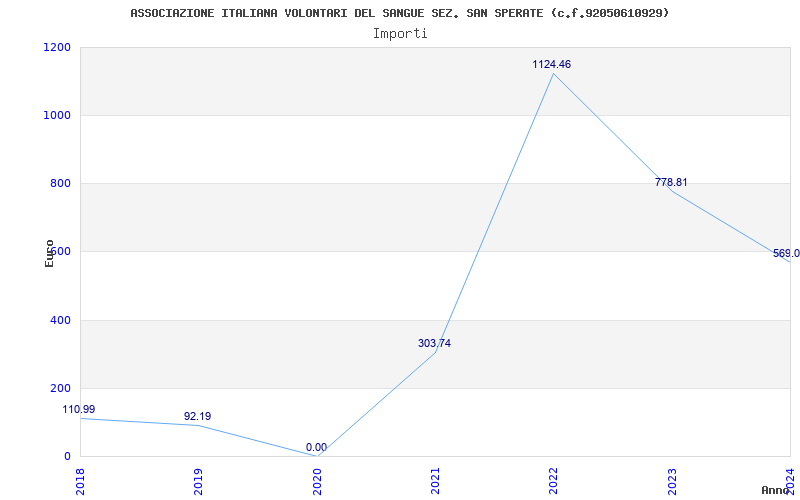Click the 303.74 data label
This screenshot has width=800, height=500.
pos(434,343)
